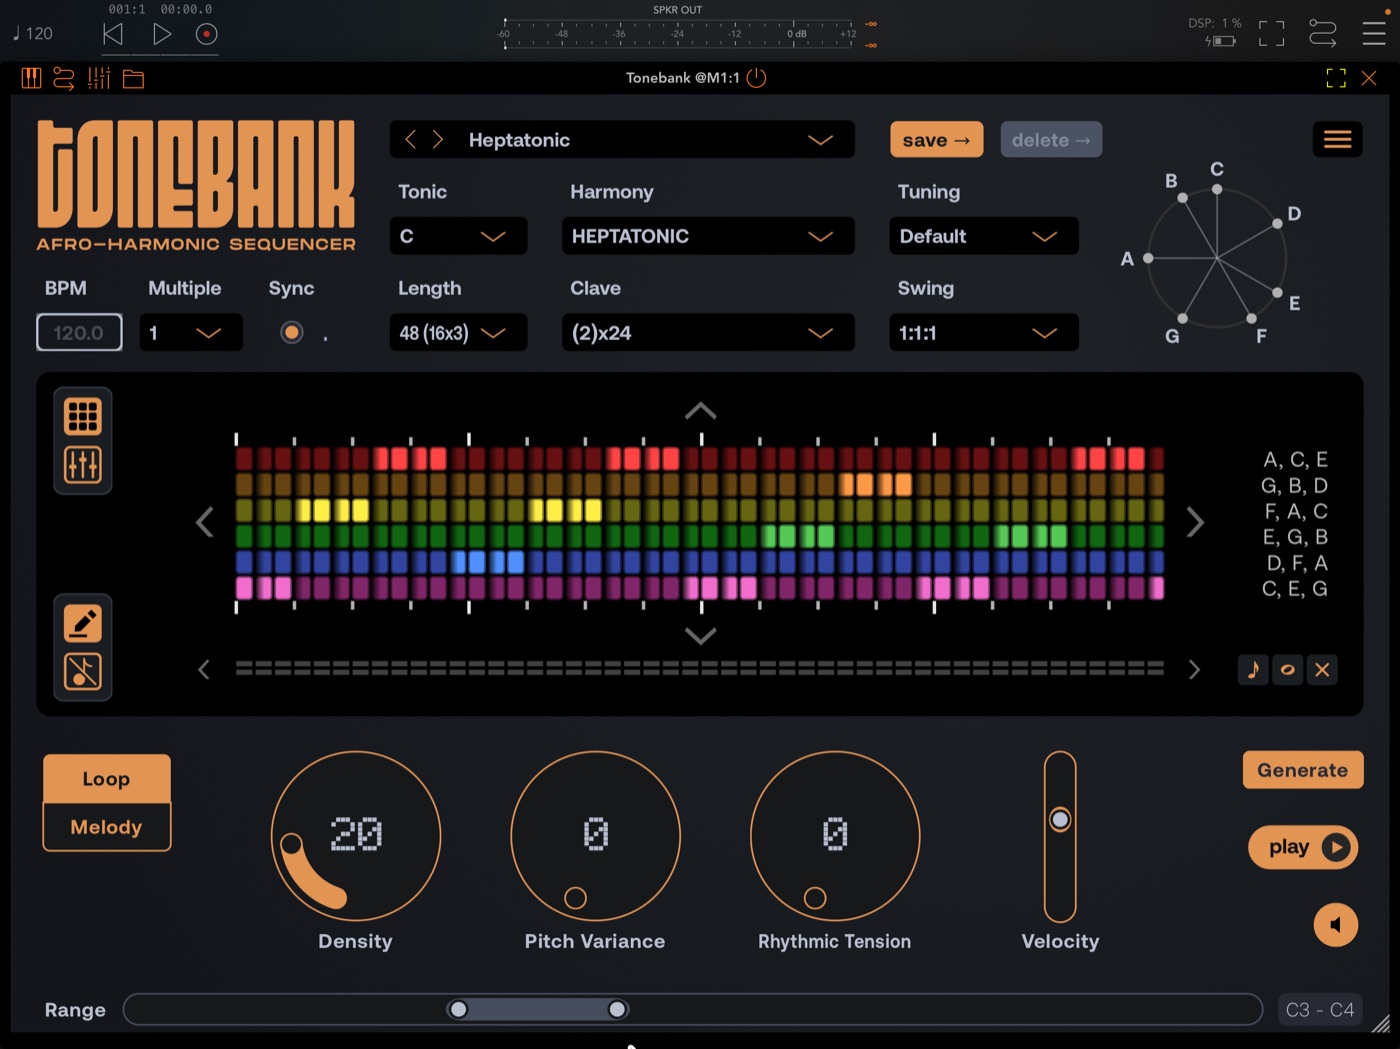Viewport: 1400px width, 1049px height.
Task: Shift sequencer pattern right
Action: (x=1195, y=522)
